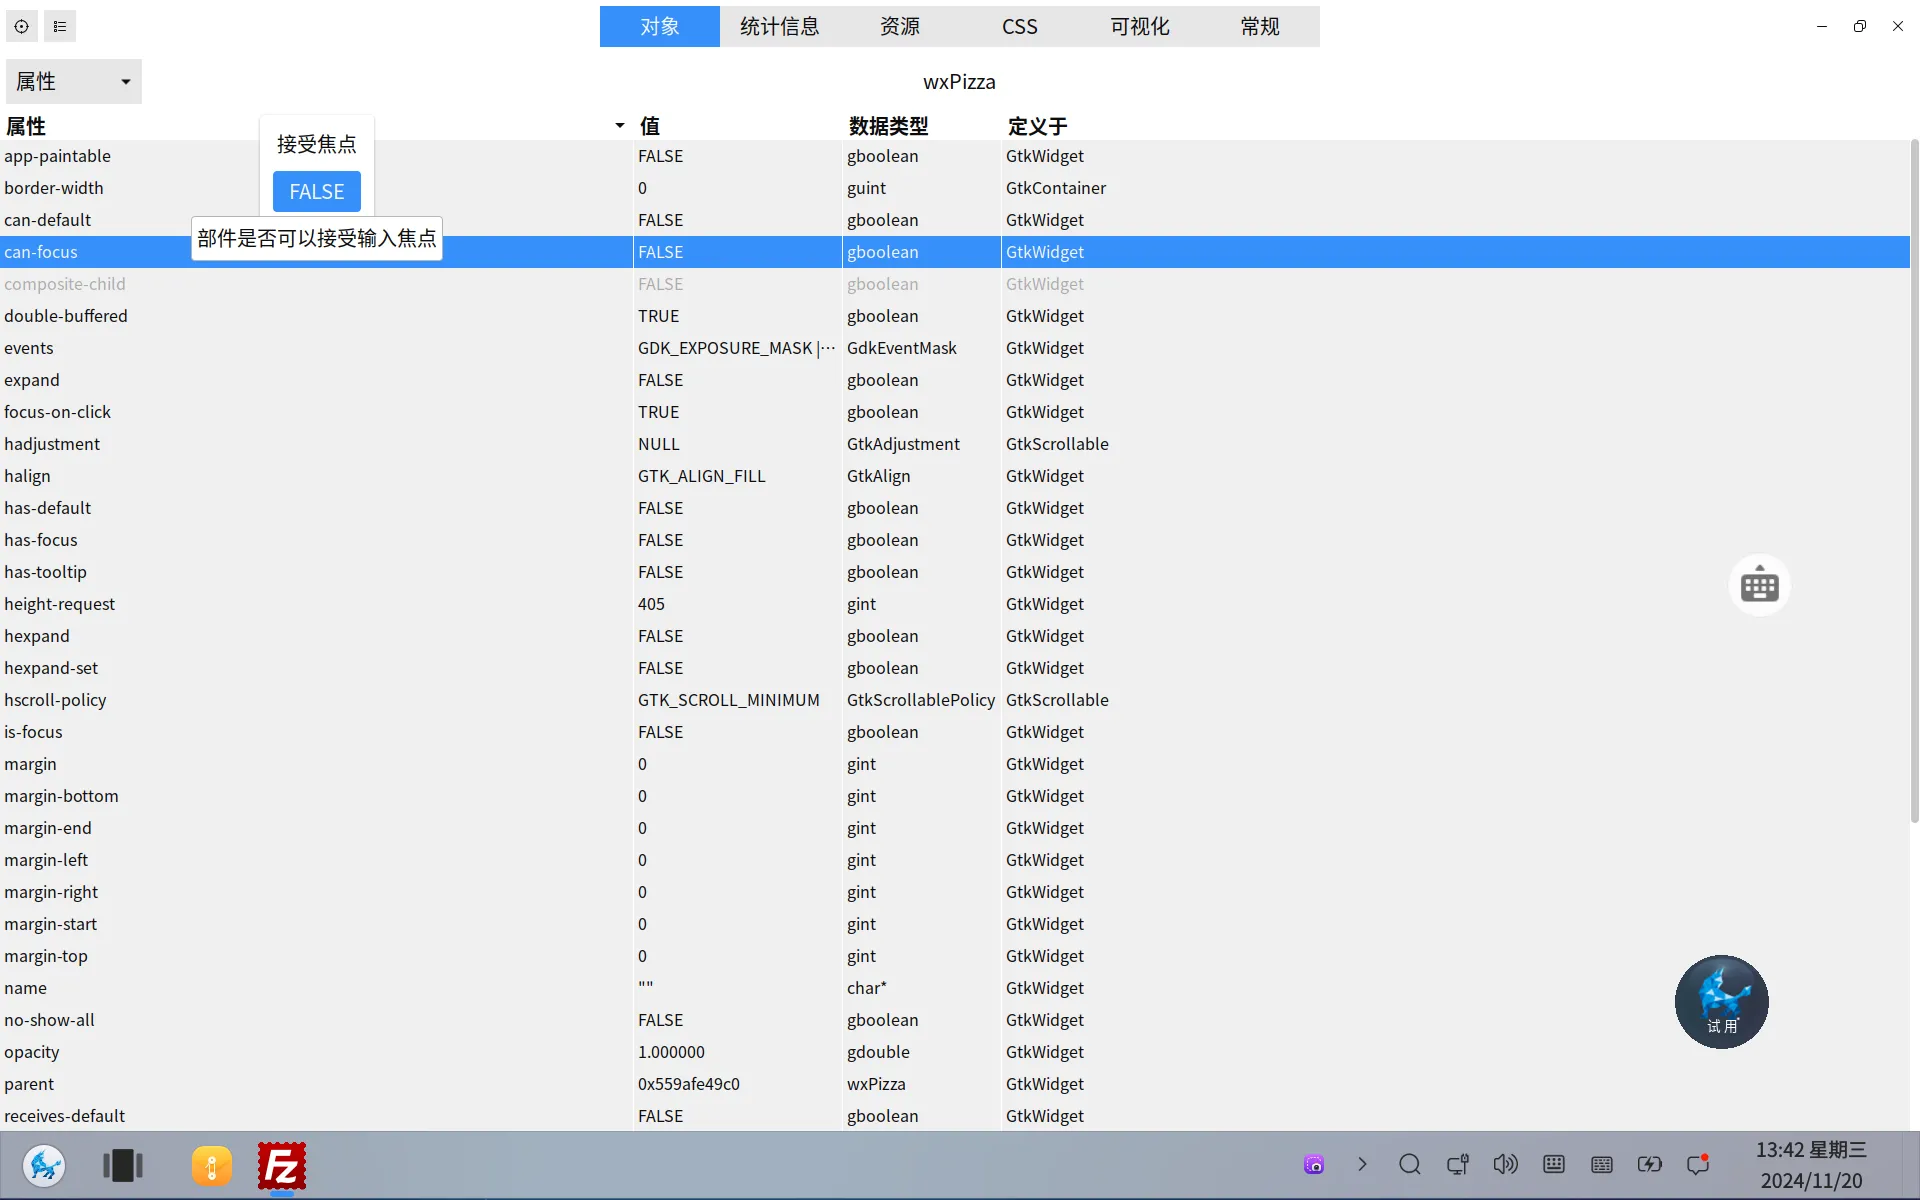Click the empty string value of name
The width and height of the screenshot is (1920, 1200).
coord(646,986)
